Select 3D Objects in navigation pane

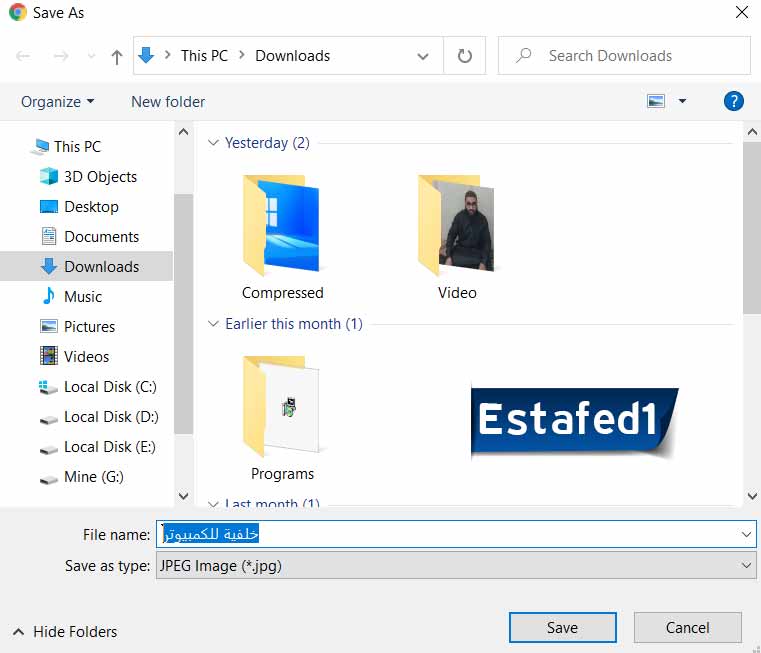point(100,177)
